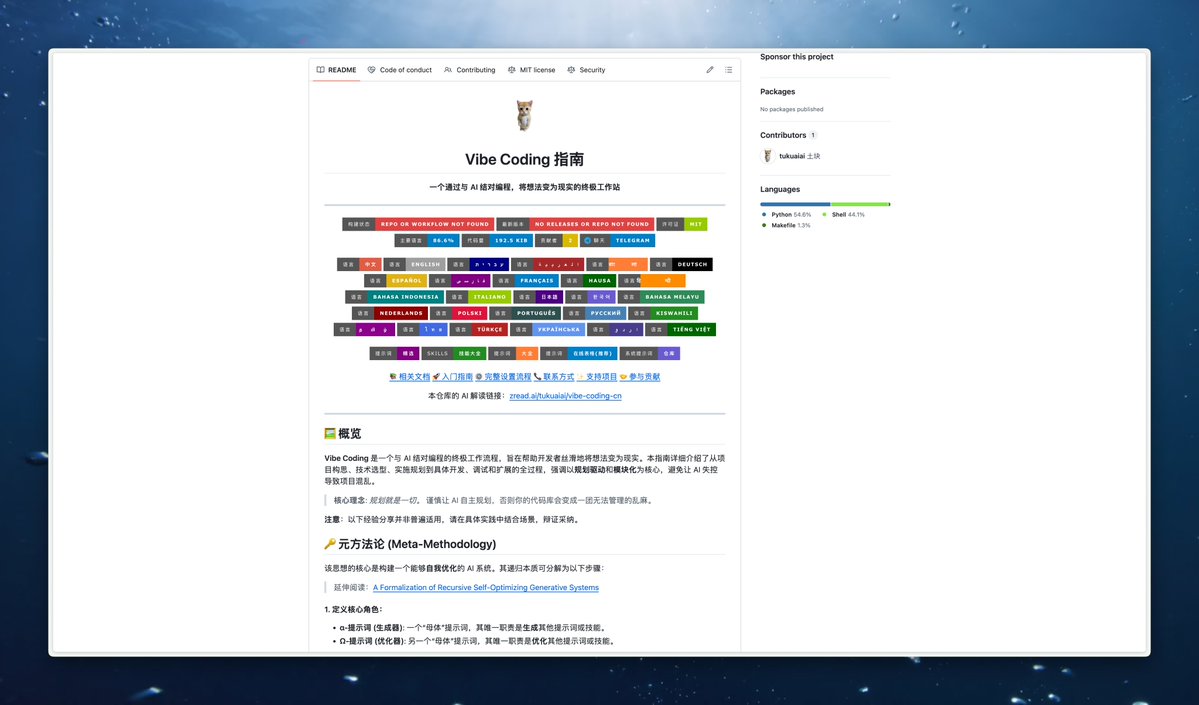Click the Makefile language entry
The image size is (1199, 705).
tap(786, 226)
